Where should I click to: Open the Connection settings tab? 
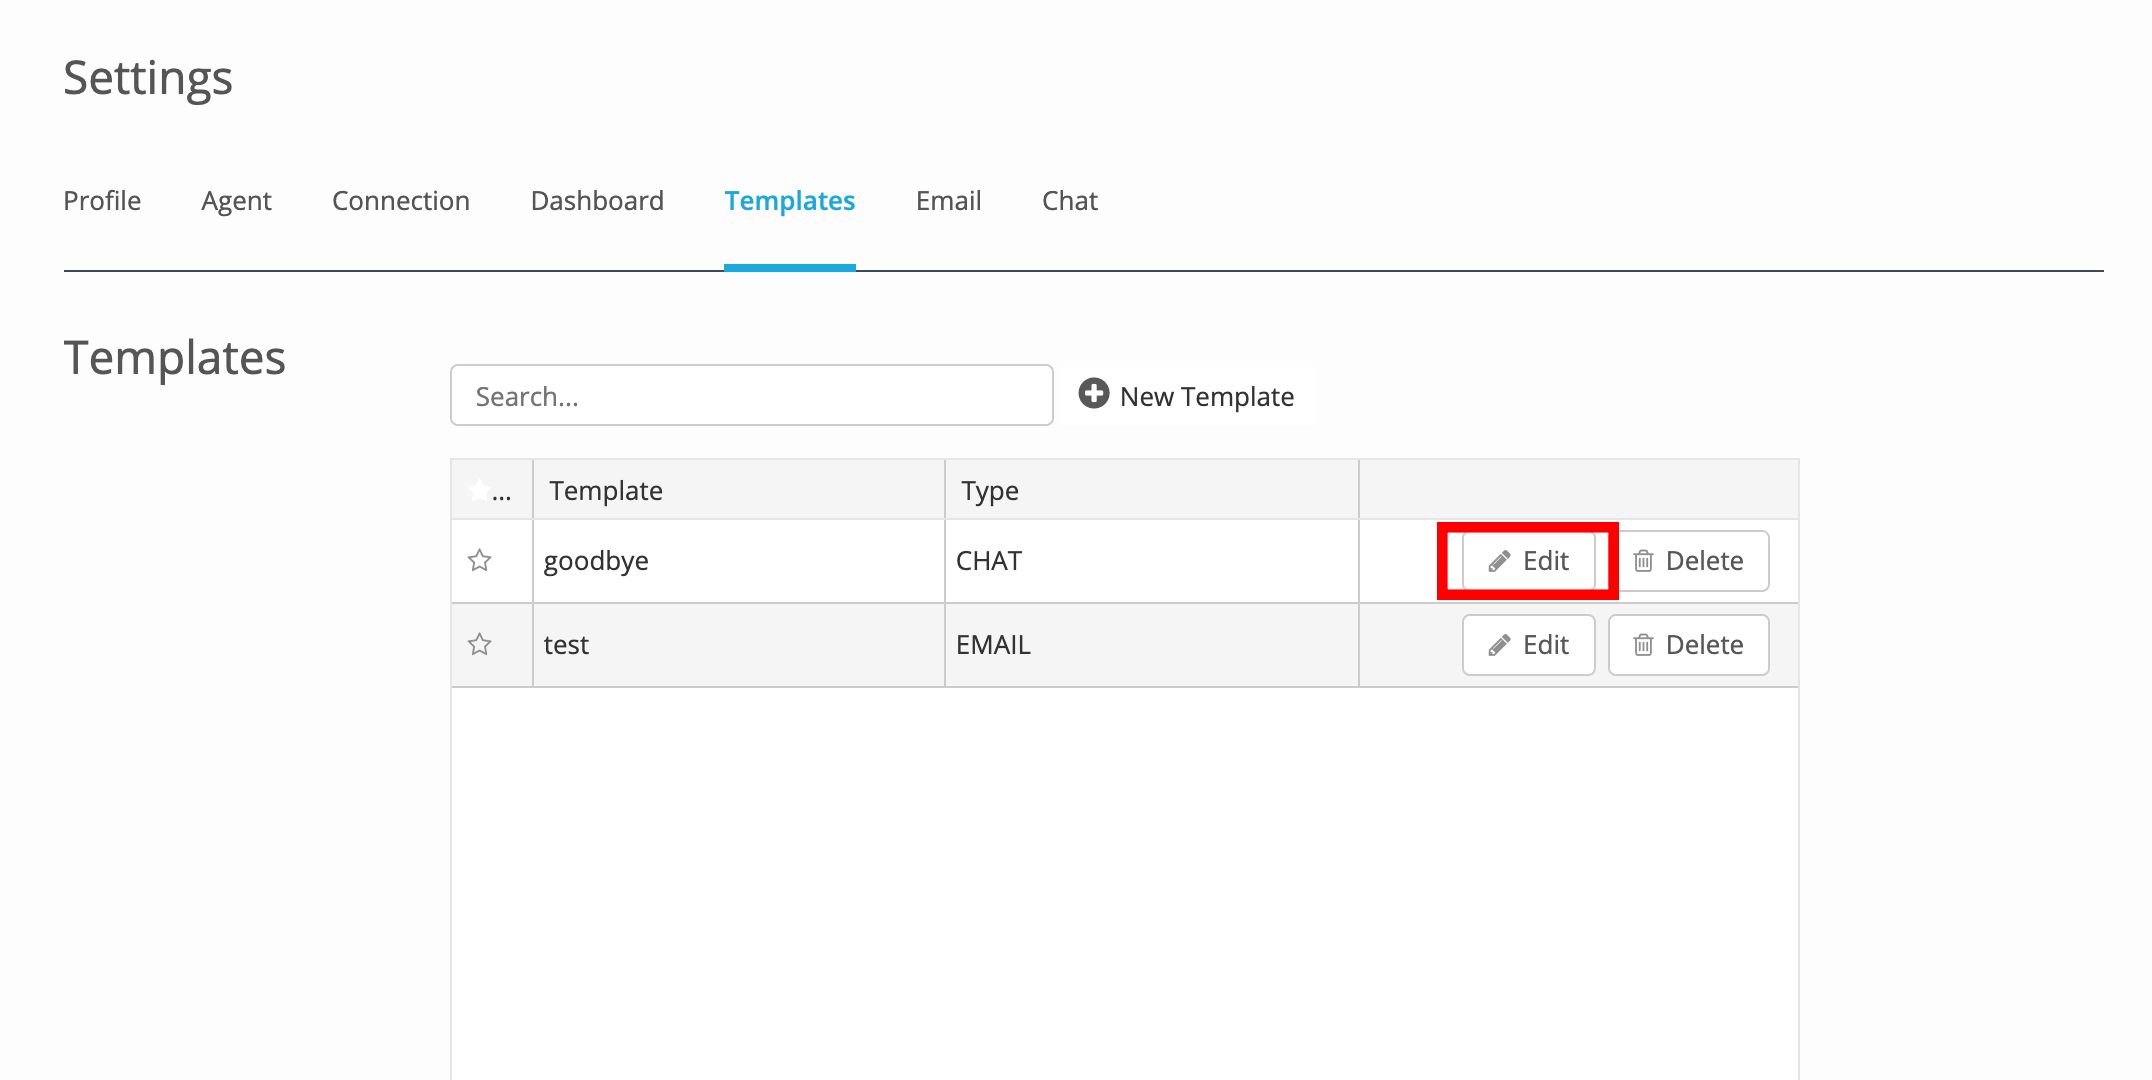click(x=401, y=201)
